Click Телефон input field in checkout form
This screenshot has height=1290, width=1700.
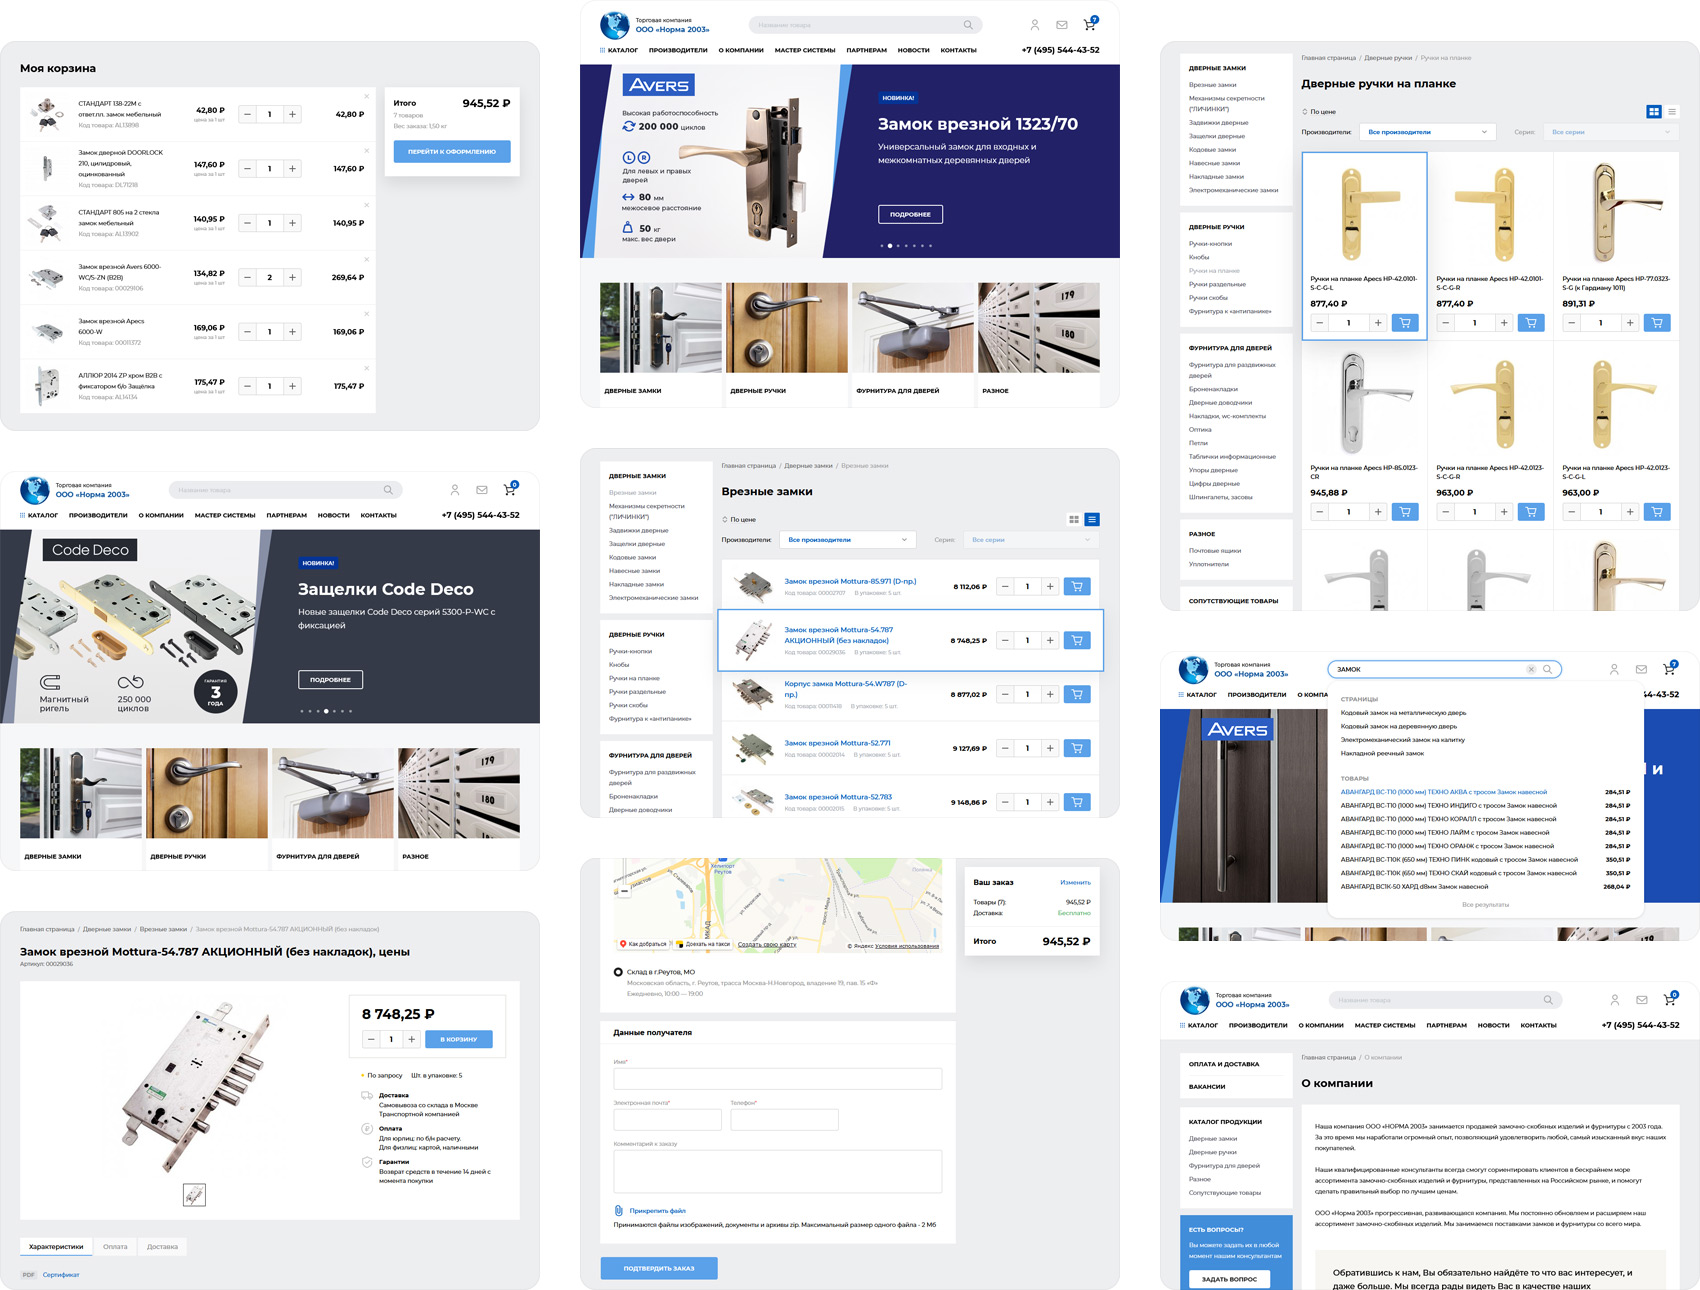pos(784,1119)
